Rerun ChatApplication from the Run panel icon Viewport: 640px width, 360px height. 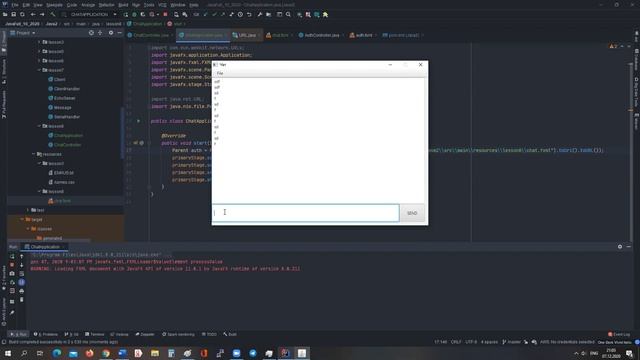(x=12, y=256)
